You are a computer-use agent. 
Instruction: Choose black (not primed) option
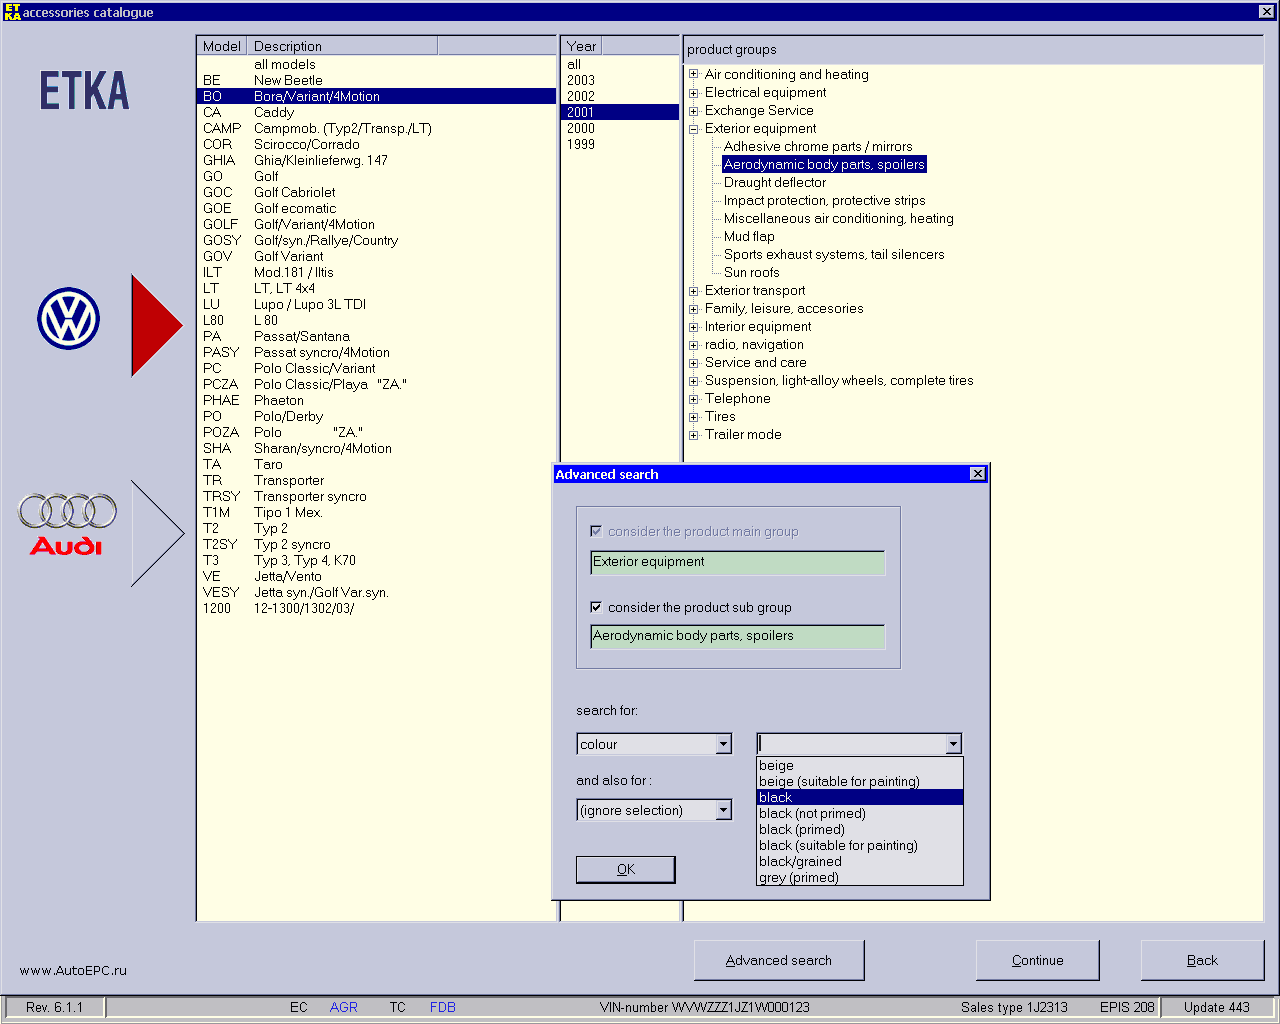[860, 813]
